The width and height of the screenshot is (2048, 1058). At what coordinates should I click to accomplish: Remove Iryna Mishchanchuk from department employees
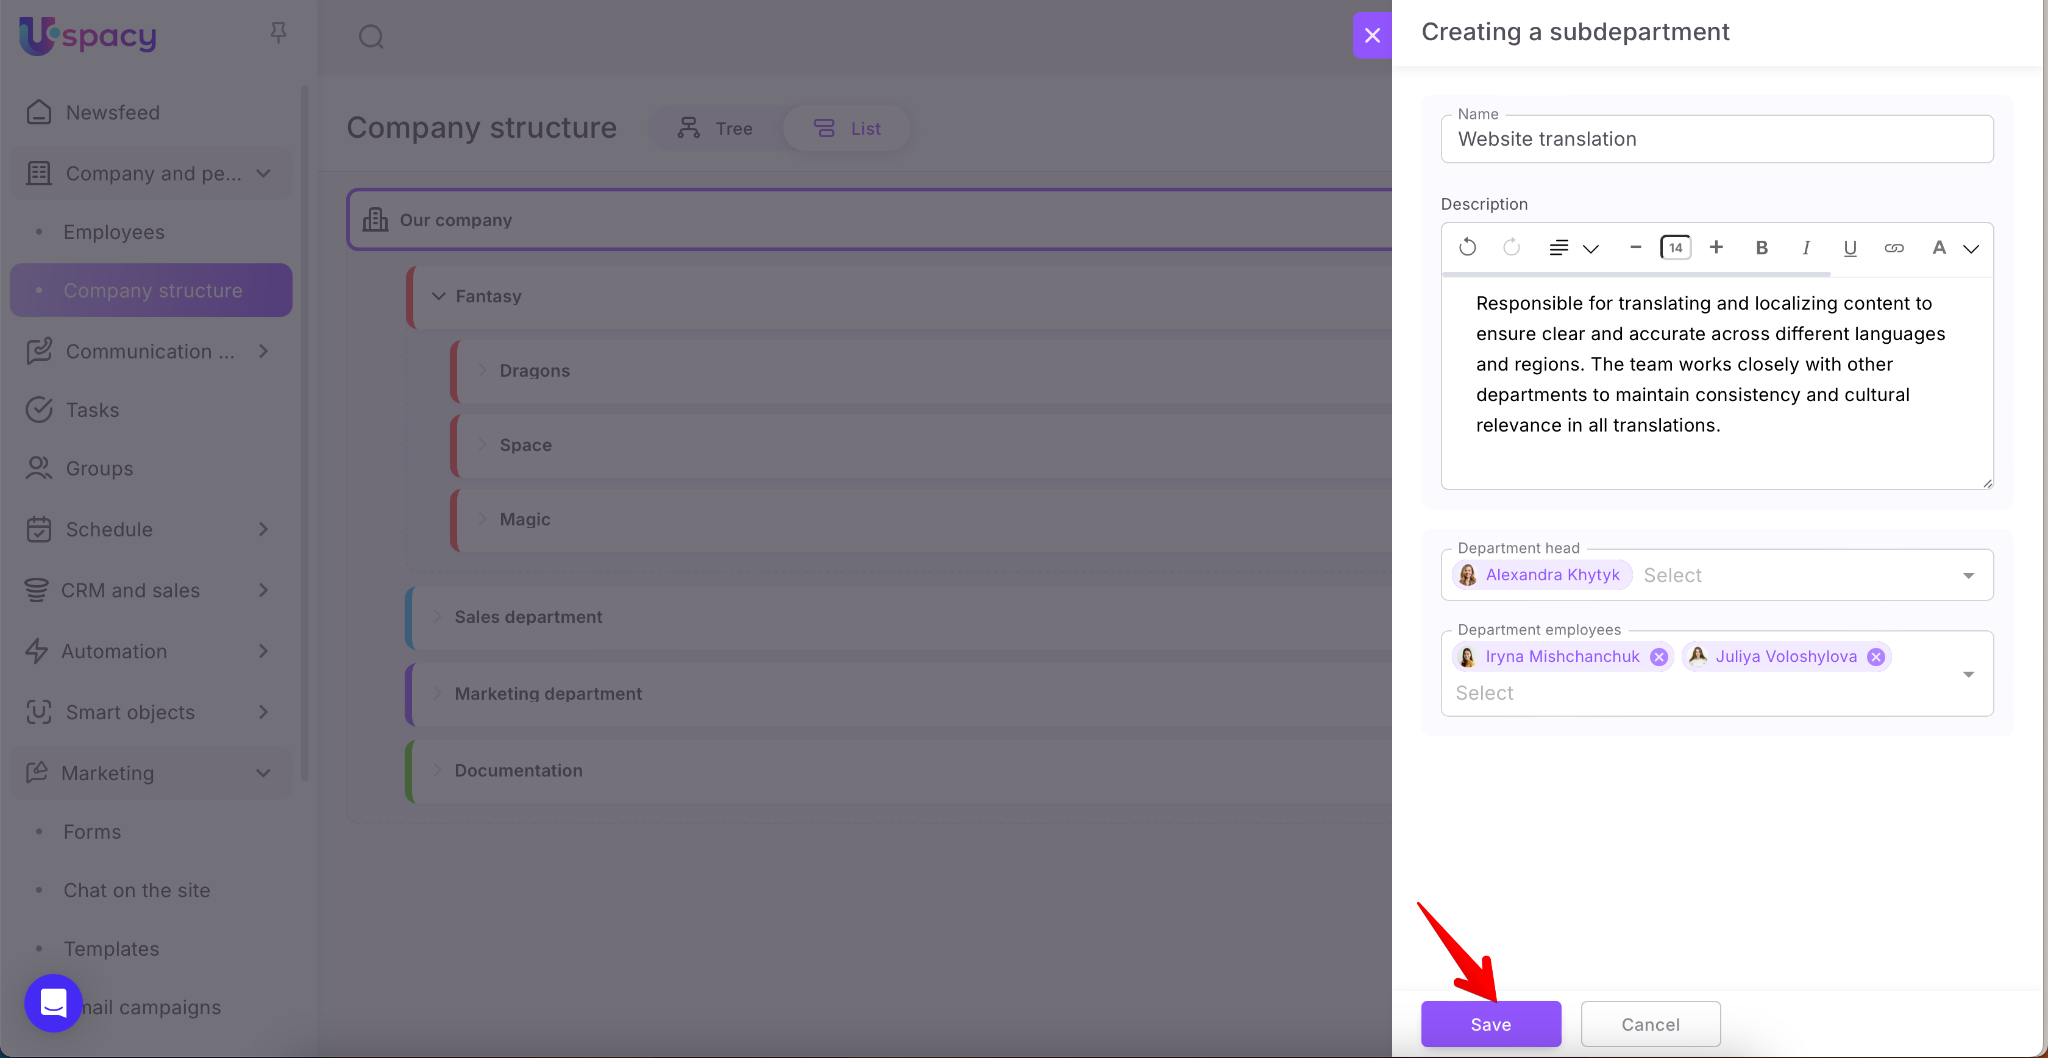click(x=1659, y=657)
